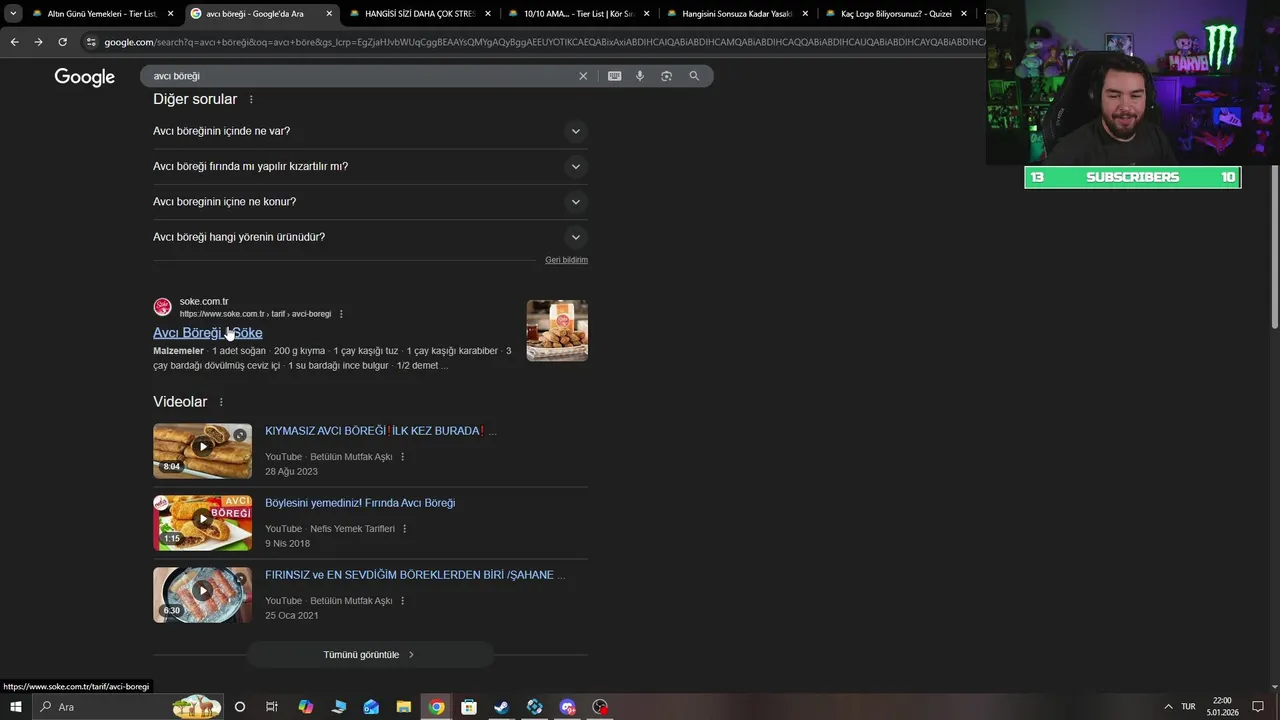
Task: Click the soke.com.tr breadcrumb URL text
Action: click(255, 314)
